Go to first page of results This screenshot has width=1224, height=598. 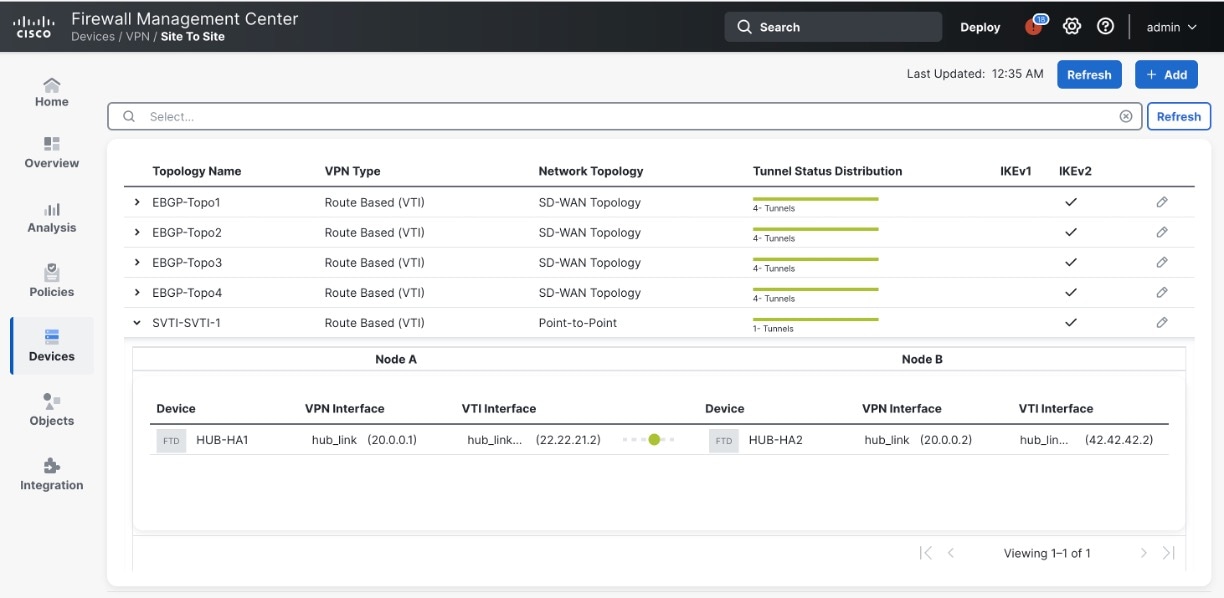pyautogui.click(x=925, y=553)
